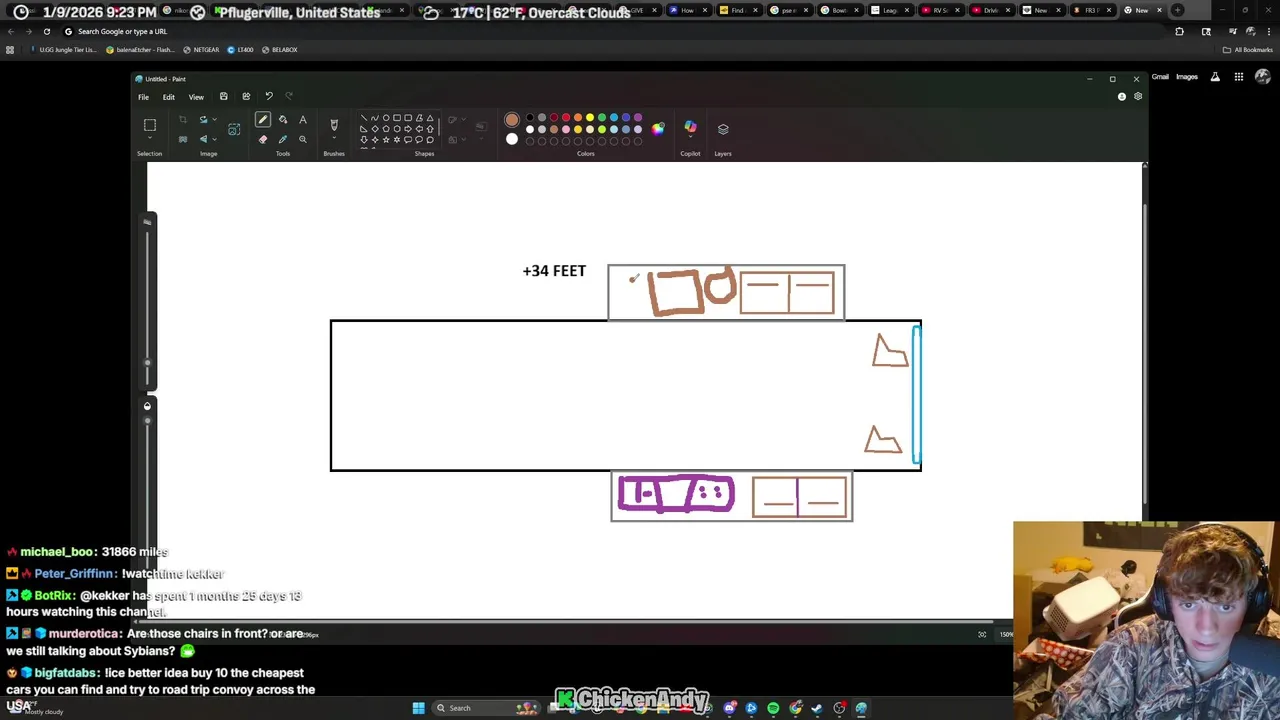The width and height of the screenshot is (1280, 720).
Task: Open the BELABOX bookmark
Action: tap(280, 49)
